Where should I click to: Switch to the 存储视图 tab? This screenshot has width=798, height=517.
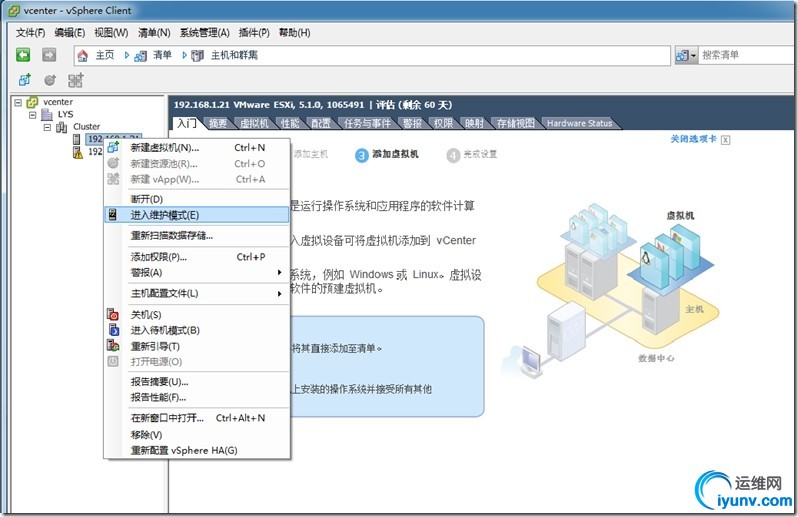click(x=516, y=123)
